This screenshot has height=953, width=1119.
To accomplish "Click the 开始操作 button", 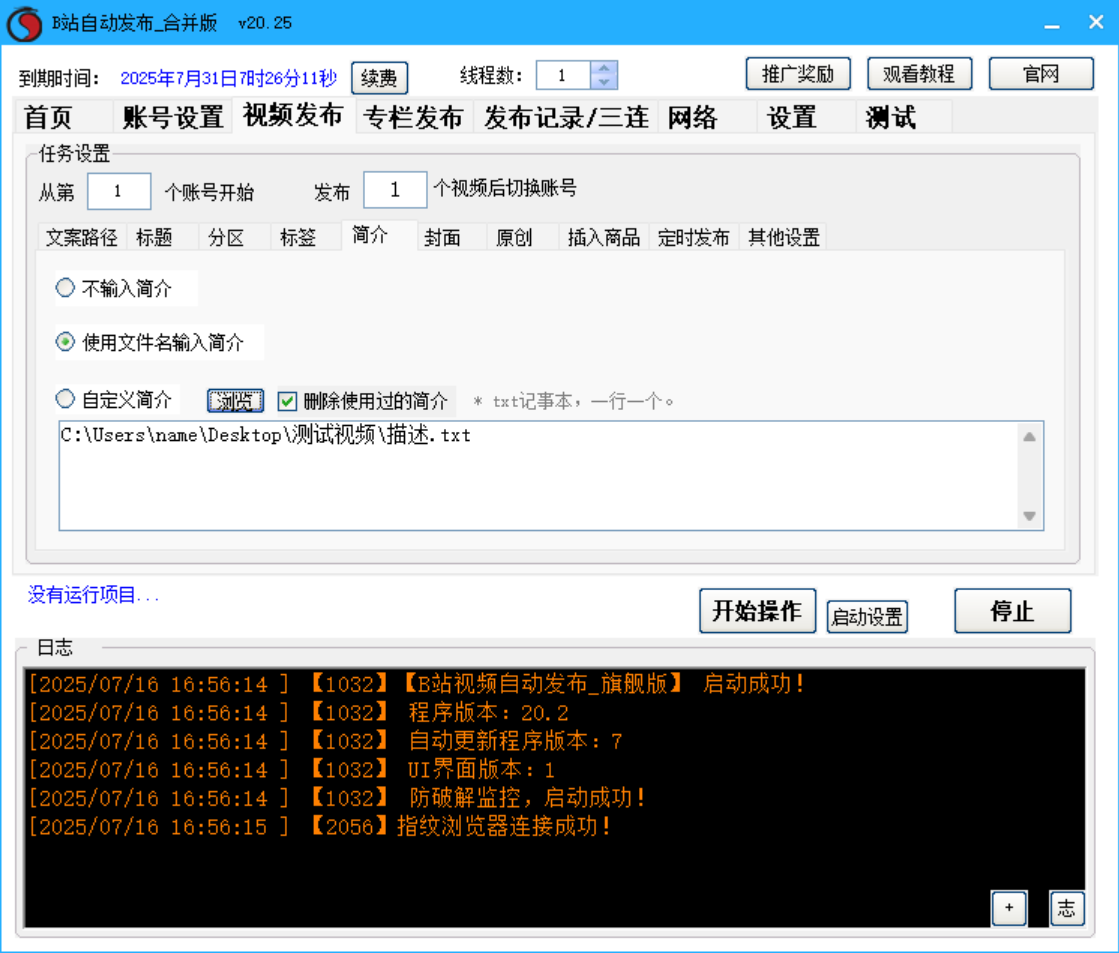I will pos(757,611).
